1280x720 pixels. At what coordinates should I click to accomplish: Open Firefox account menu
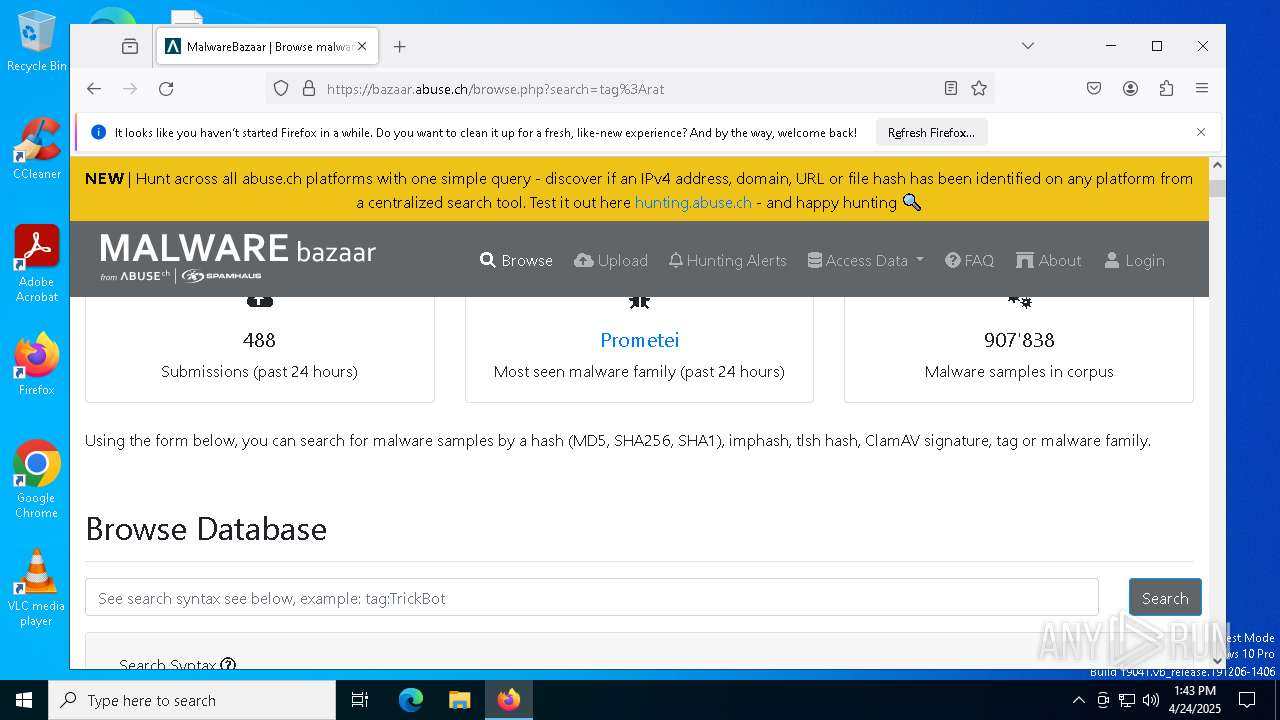point(1130,88)
